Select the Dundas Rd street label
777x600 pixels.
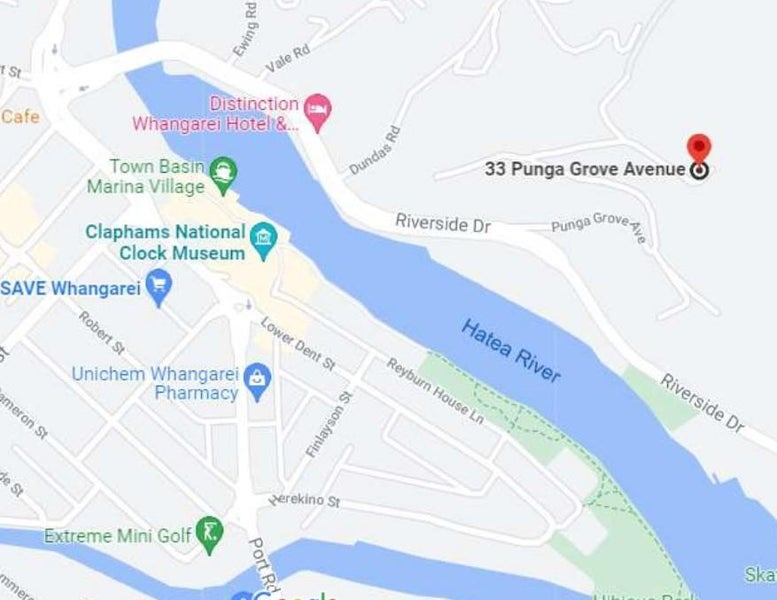click(x=375, y=151)
